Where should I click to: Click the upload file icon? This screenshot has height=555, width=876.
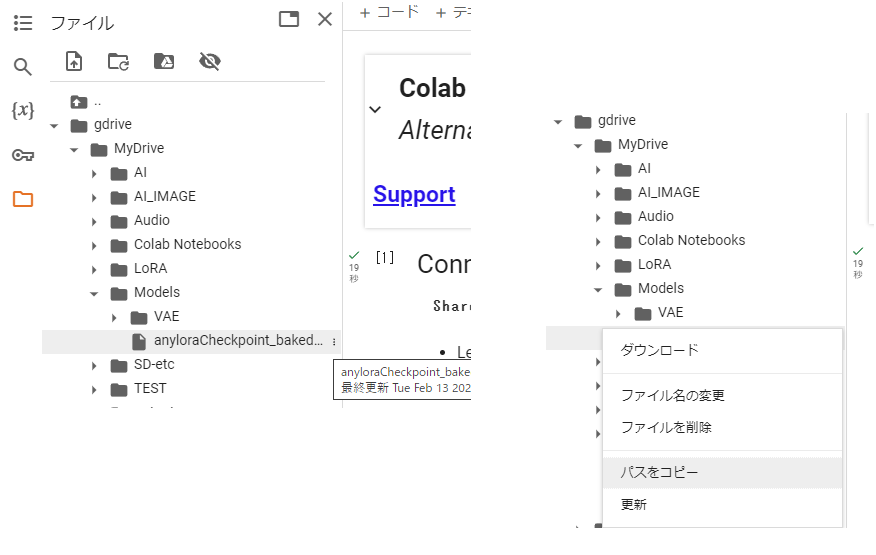[x=74, y=62]
